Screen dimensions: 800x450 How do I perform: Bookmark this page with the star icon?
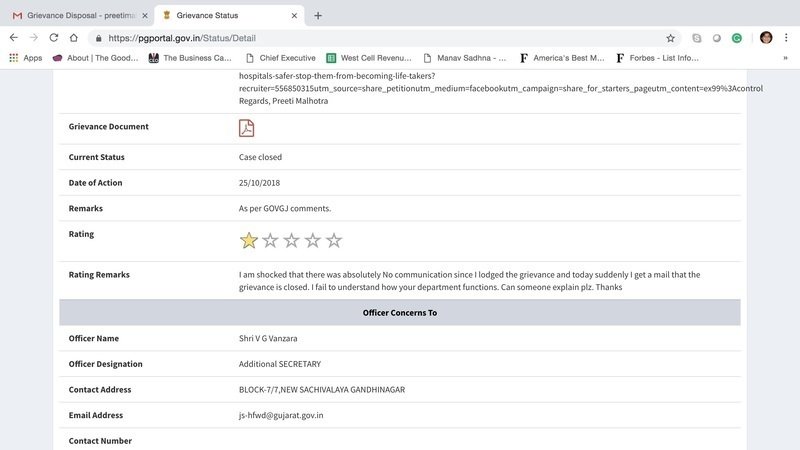tap(670, 37)
